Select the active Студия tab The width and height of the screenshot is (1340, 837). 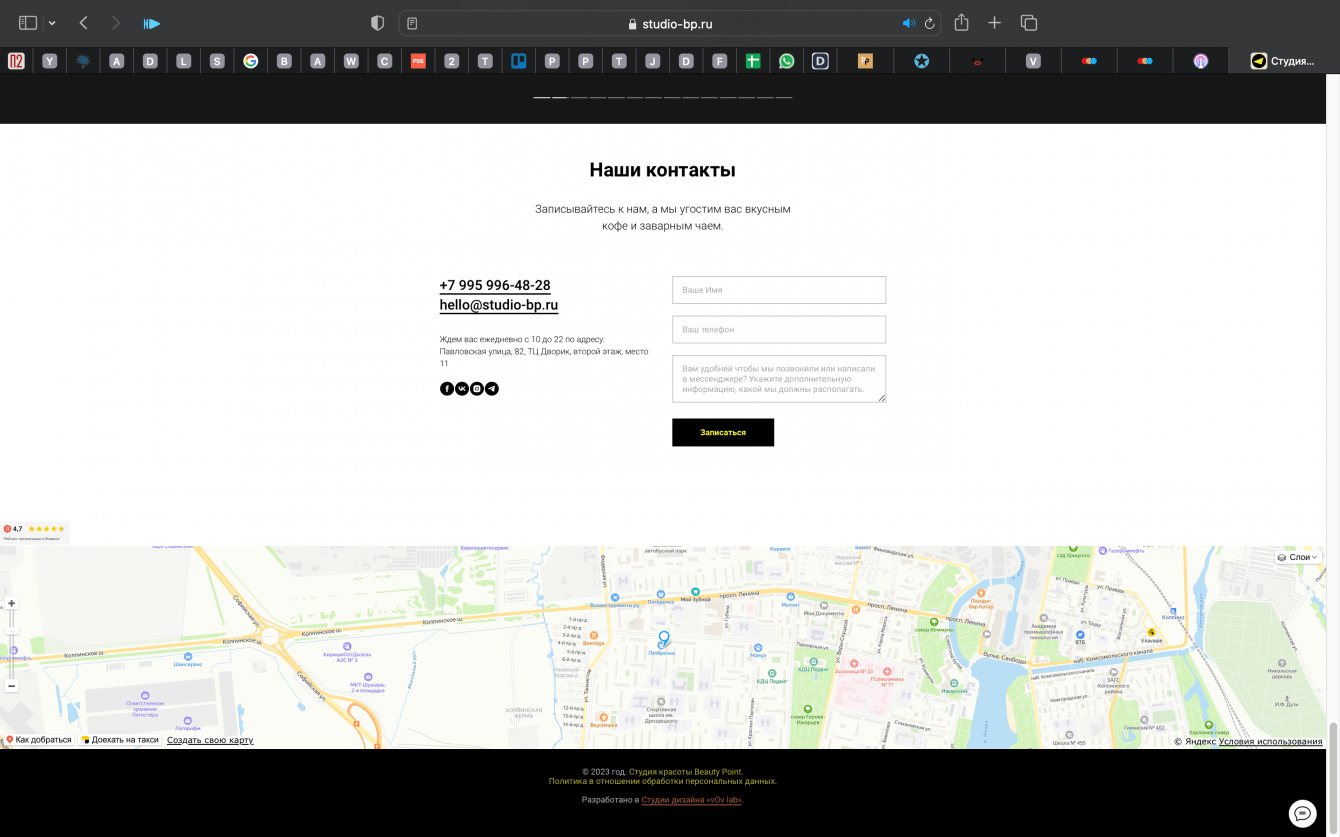tap(1283, 61)
